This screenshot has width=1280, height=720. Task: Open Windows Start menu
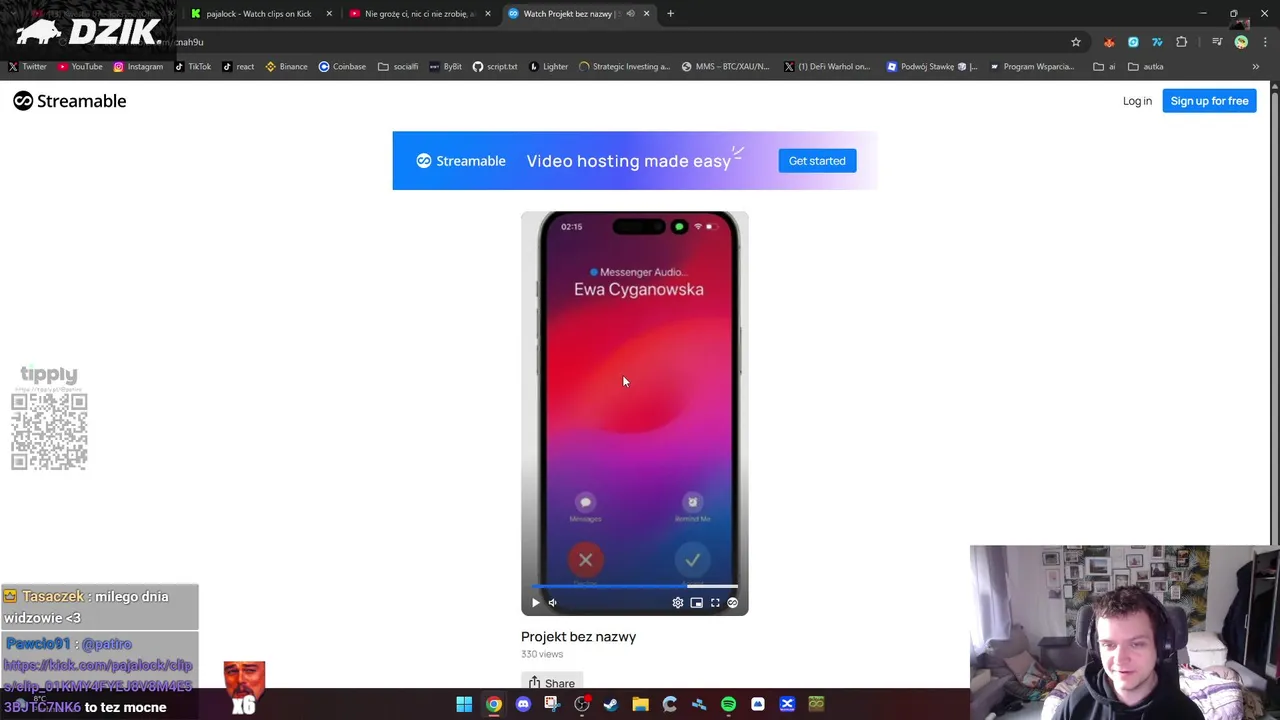(x=464, y=704)
